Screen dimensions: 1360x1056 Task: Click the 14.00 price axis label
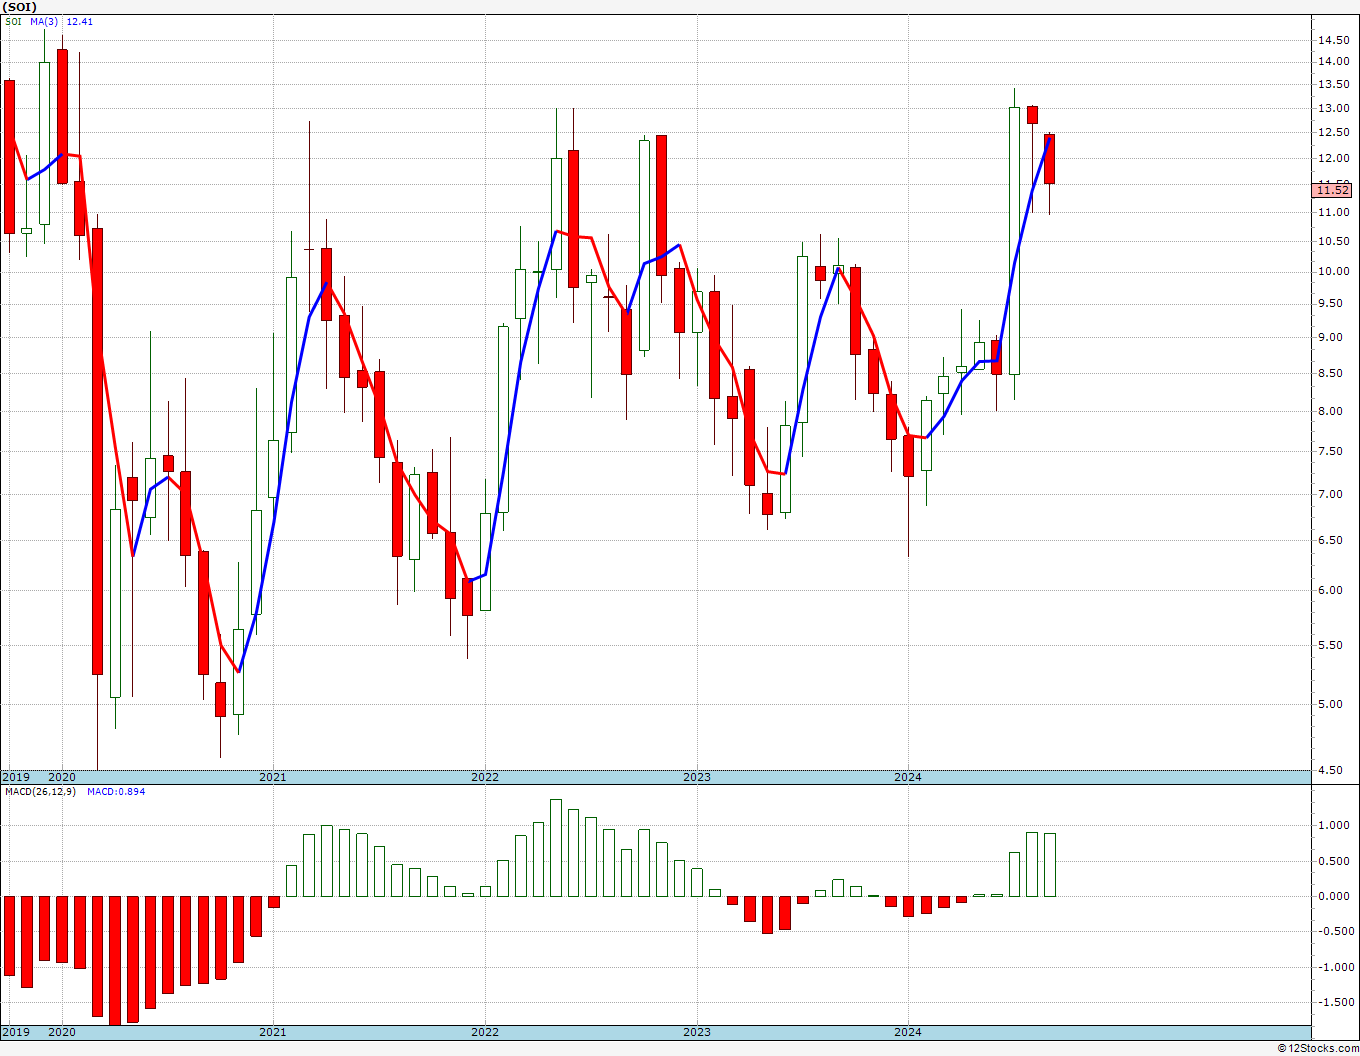1333,61
